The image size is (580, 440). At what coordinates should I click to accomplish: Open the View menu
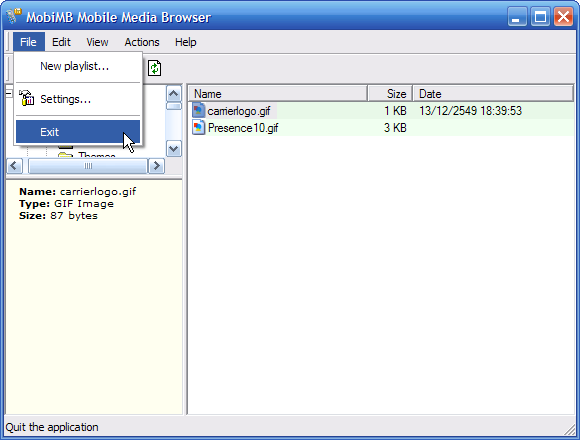click(97, 42)
